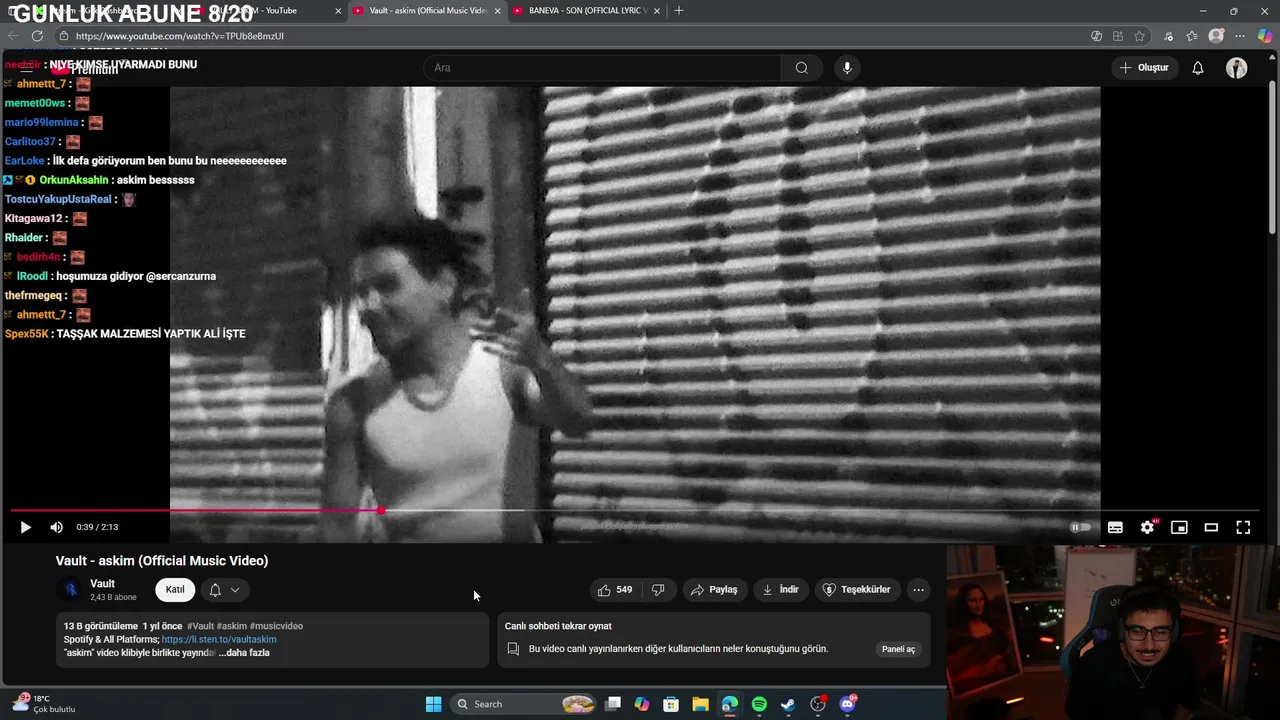The image size is (1280, 720).
Task: Open YouTube notifications bell
Action: coord(1198,68)
